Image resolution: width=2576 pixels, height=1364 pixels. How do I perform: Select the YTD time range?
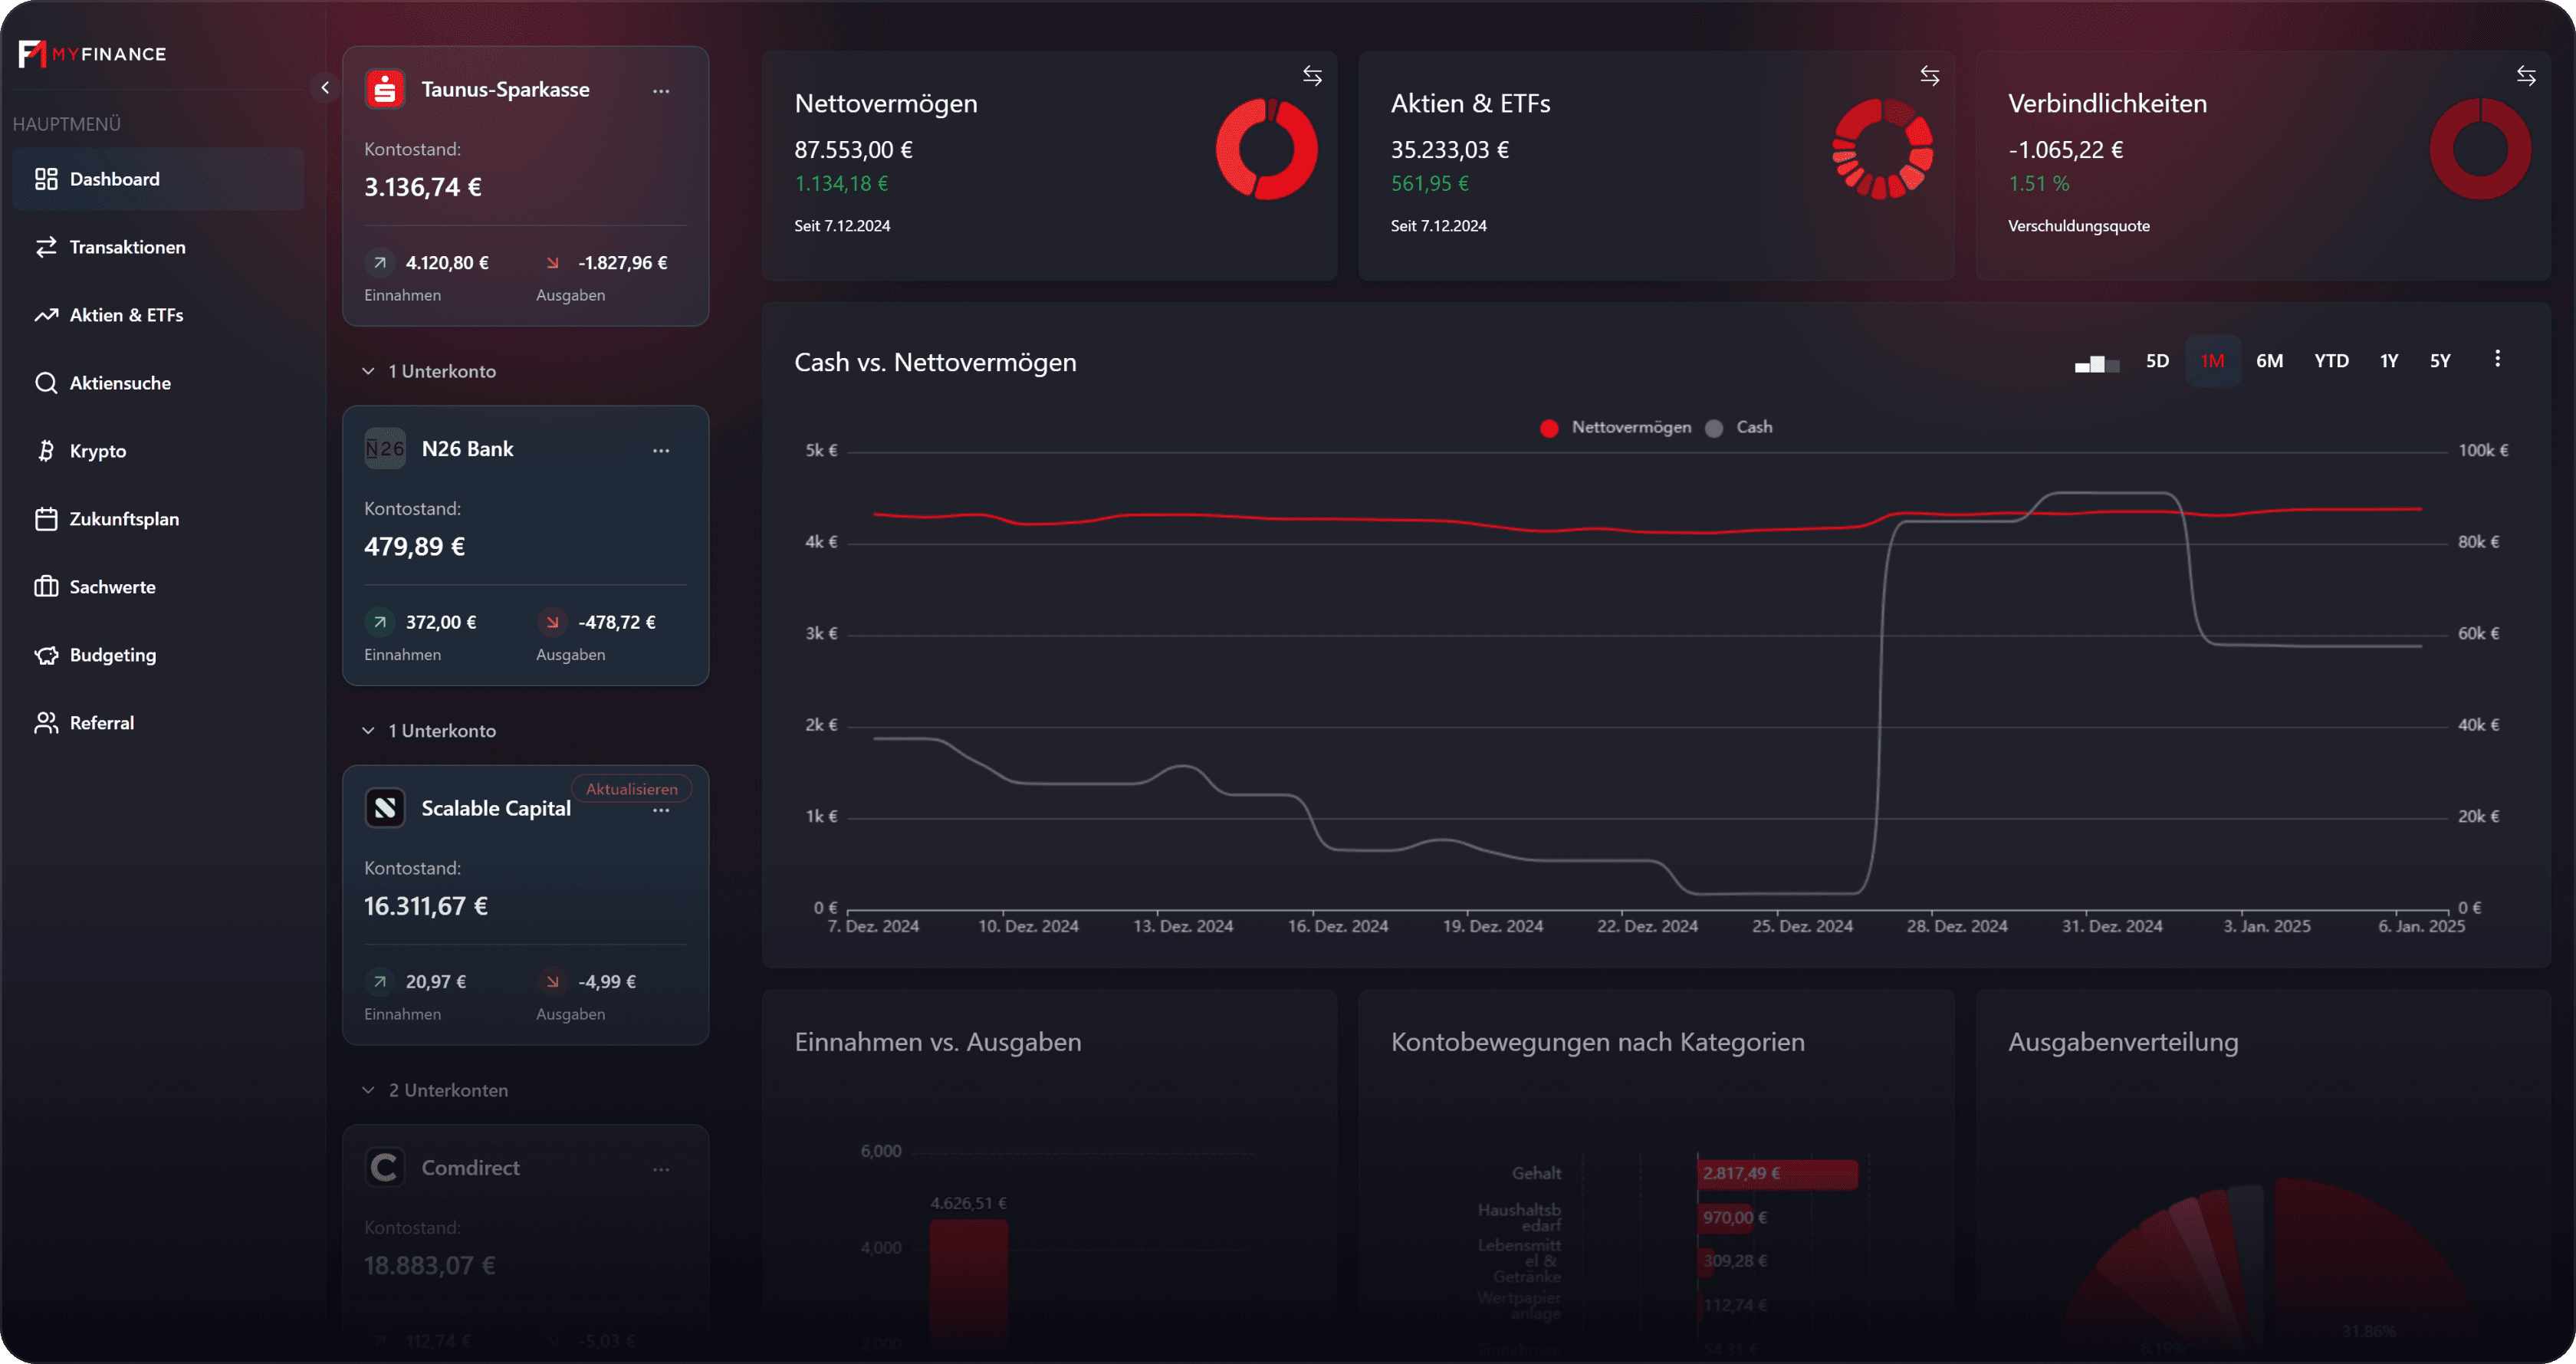pos(2331,361)
